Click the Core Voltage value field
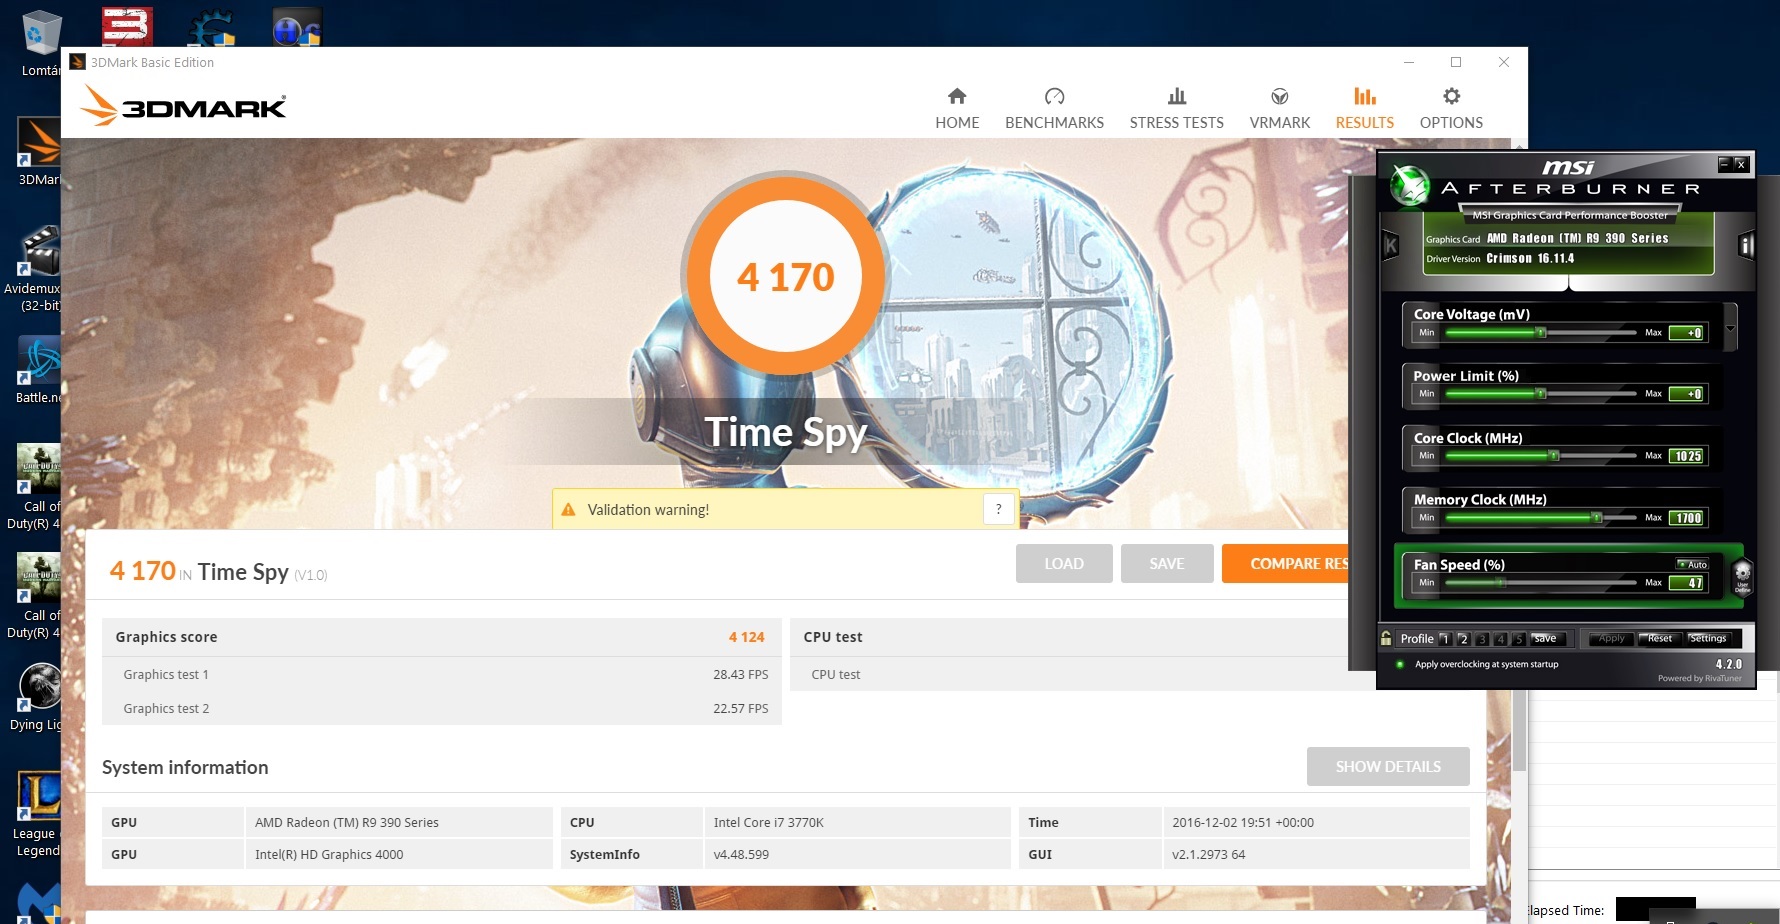The width and height of the screenshot is (1780, 924). coord(1687,333)
